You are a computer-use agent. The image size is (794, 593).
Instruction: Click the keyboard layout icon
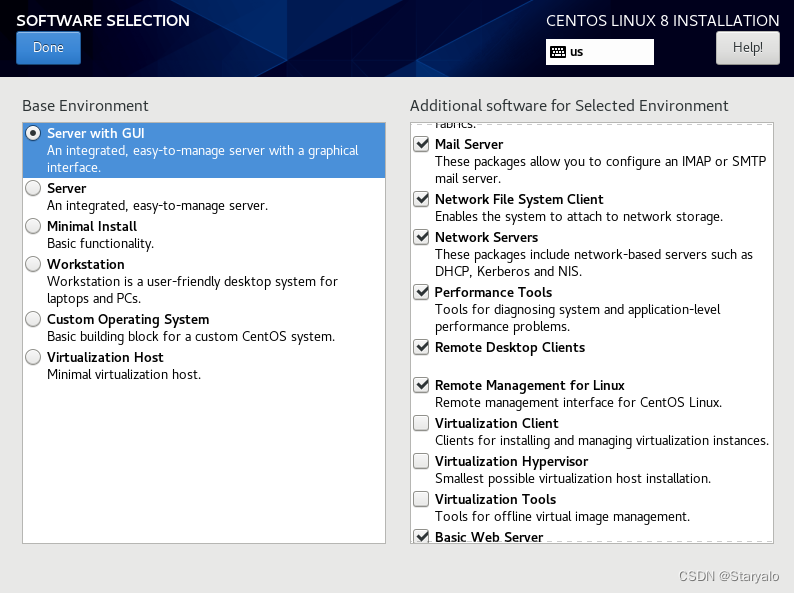(558, 52)
